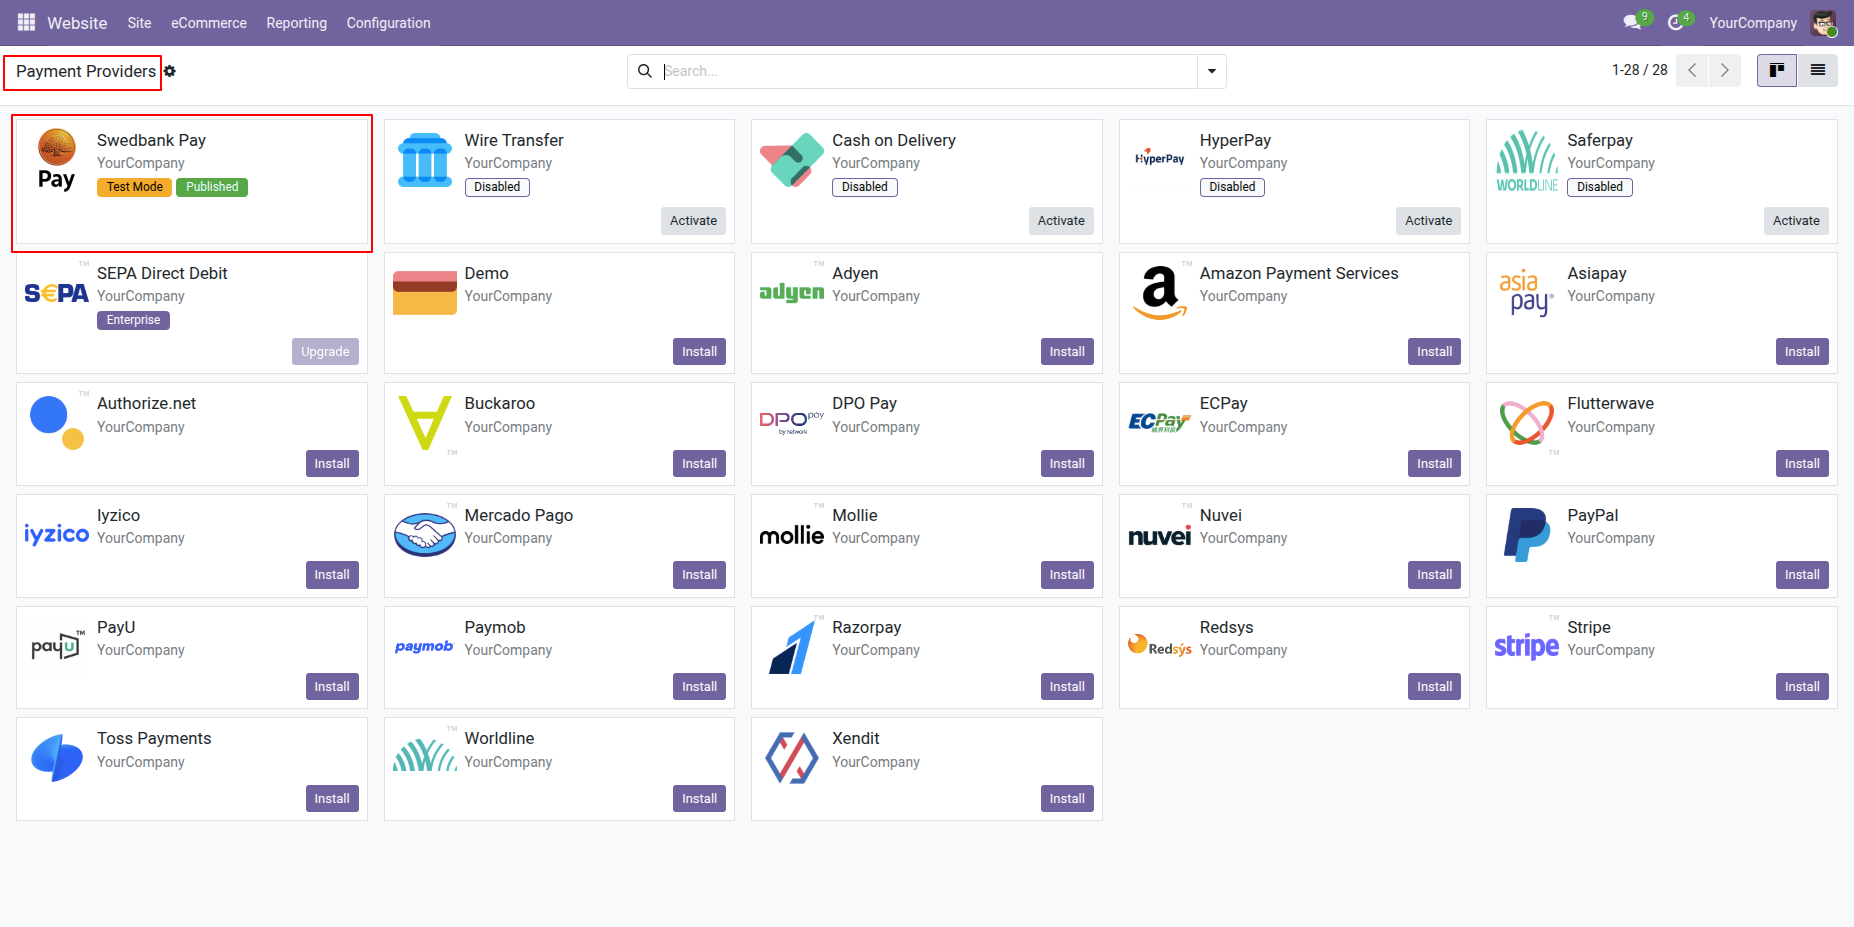1854x927 pixels.
Task: Click the Adyen logo
Action: [x=792, y=293]
